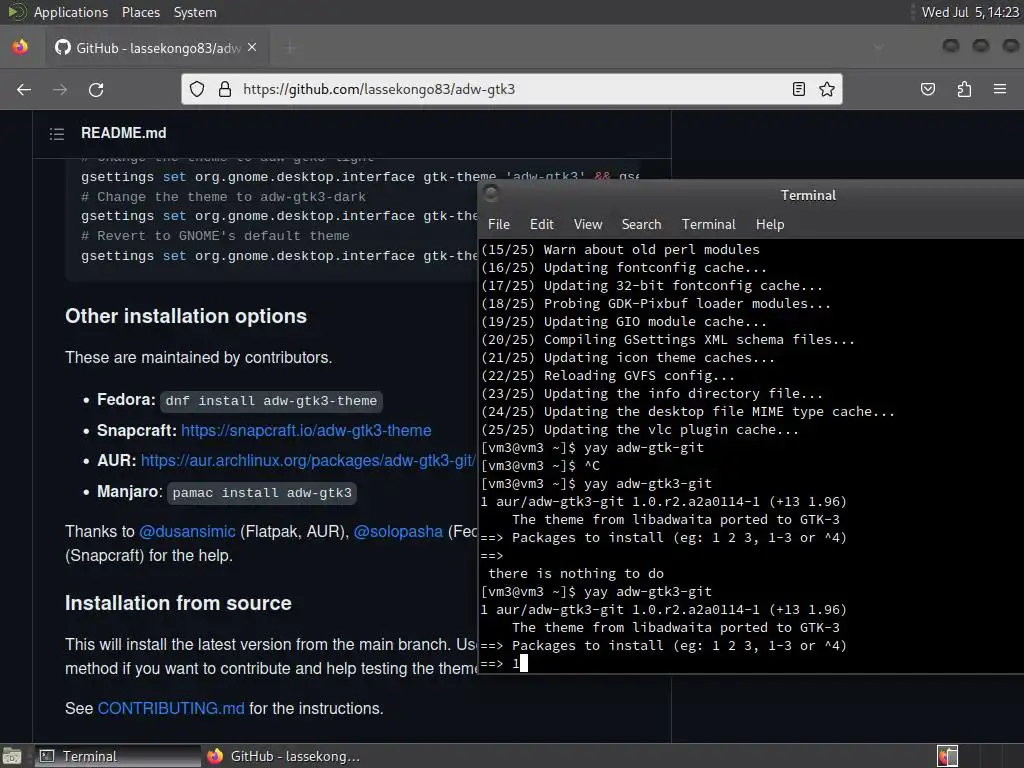Click the '(15/25) Warn about old perl modules' line
Screen dimensions: 1024x768
(x=620, y=249)
